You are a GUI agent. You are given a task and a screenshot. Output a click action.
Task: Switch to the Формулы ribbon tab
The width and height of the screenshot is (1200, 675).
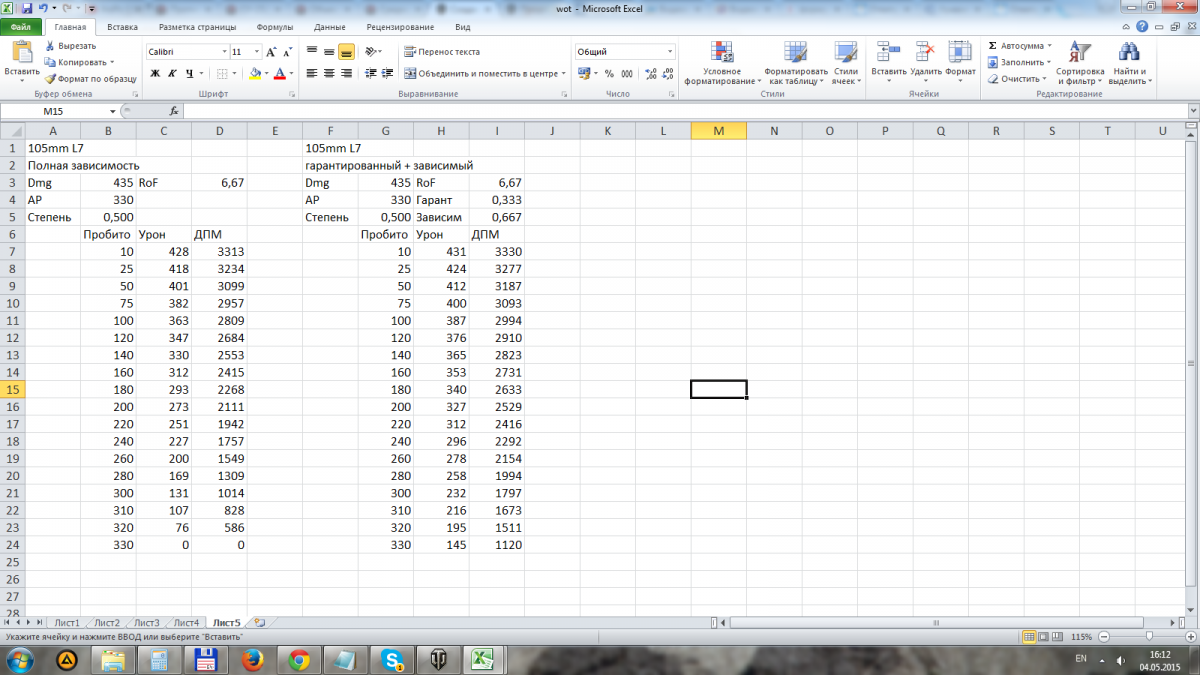point(275,28)
